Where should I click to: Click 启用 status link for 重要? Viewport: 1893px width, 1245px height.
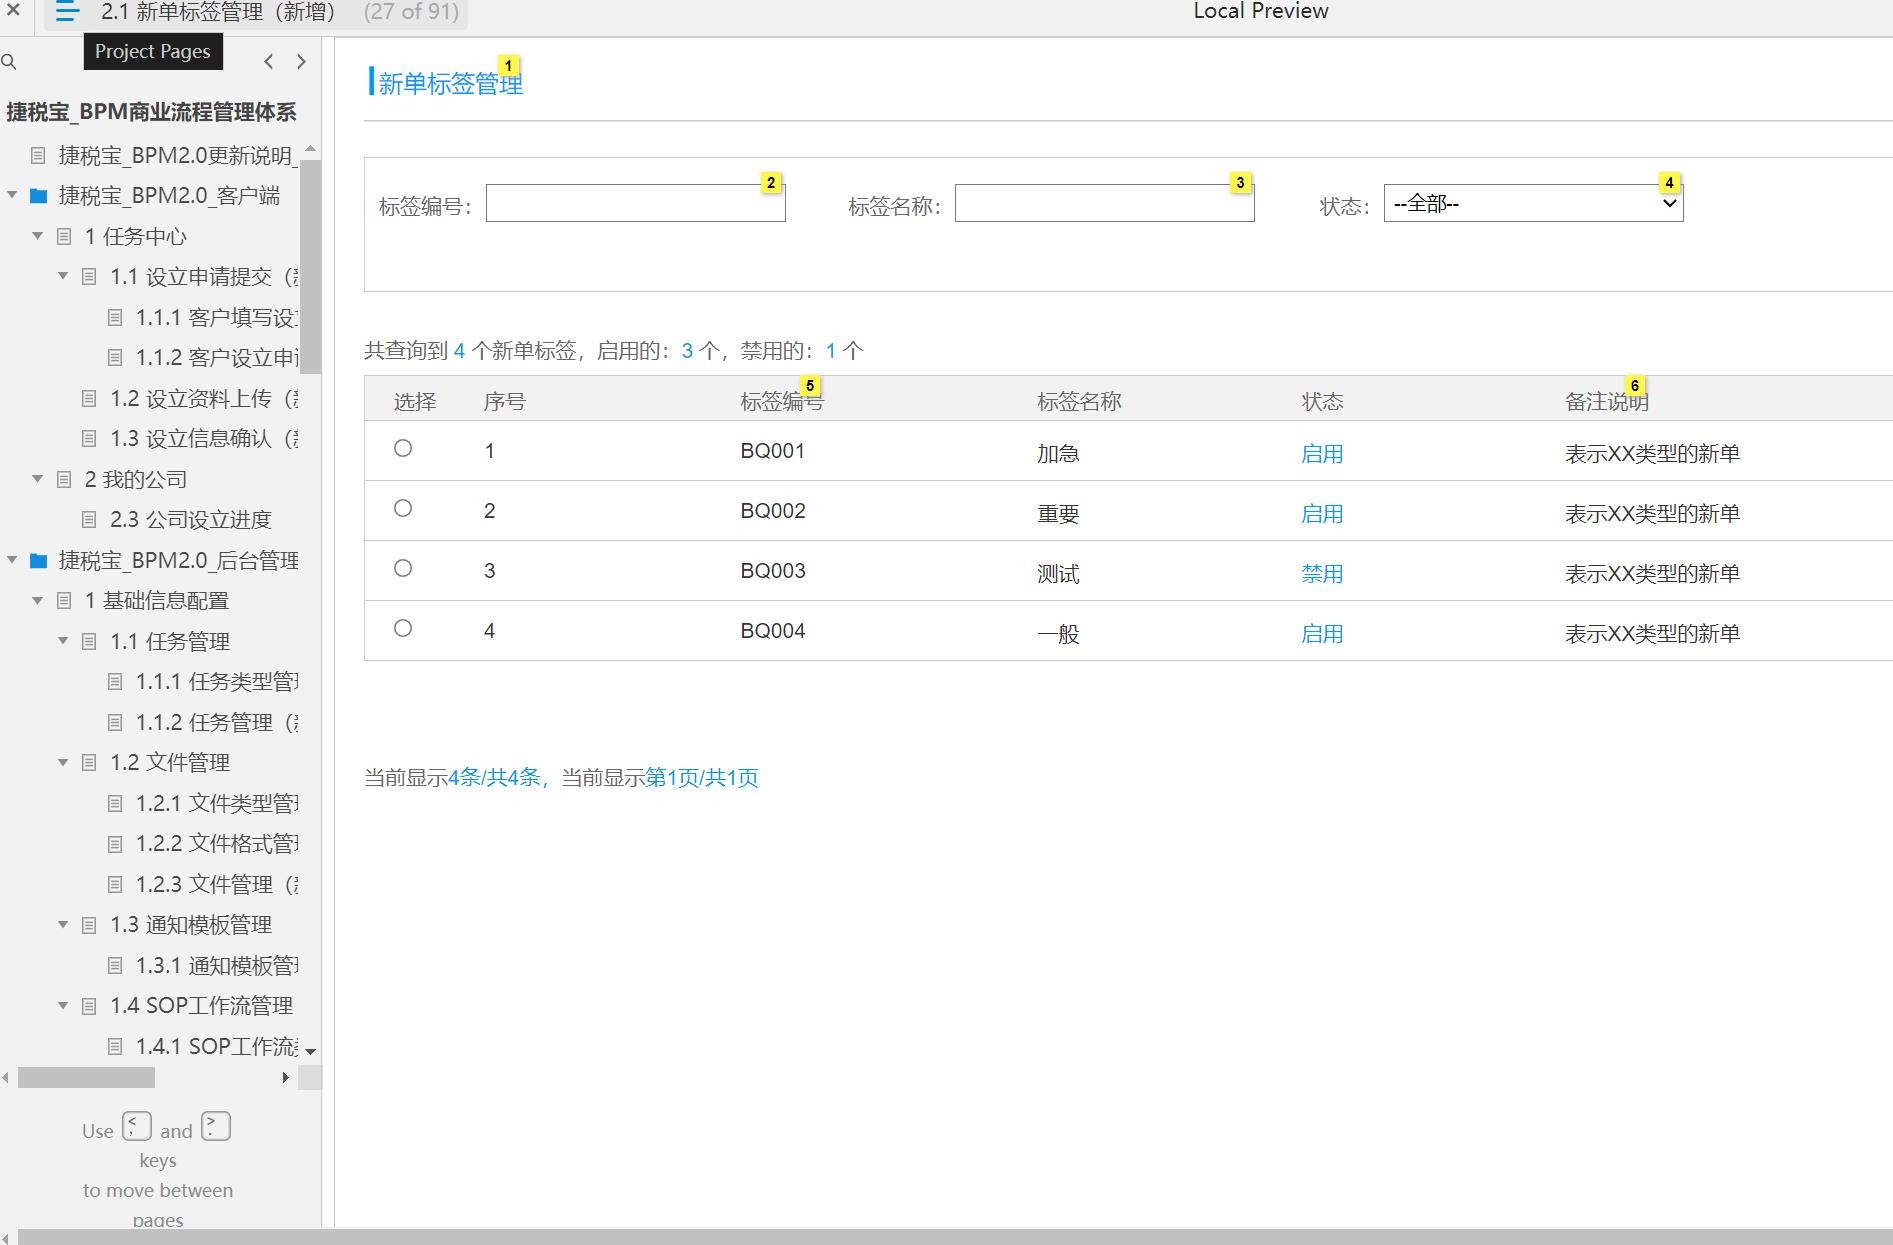pyautogui.click(x=1321, y=514)
